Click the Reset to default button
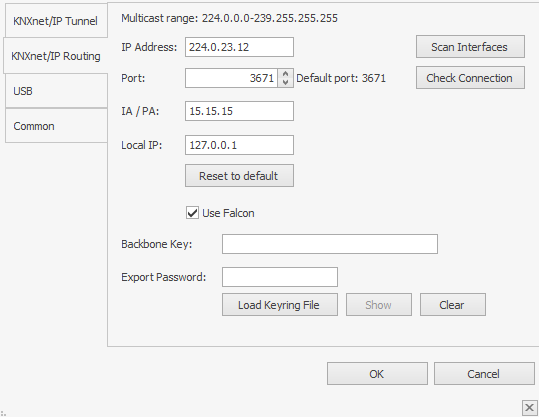The height and width of the screenshot is (417, 539). [x=239, y=176]
